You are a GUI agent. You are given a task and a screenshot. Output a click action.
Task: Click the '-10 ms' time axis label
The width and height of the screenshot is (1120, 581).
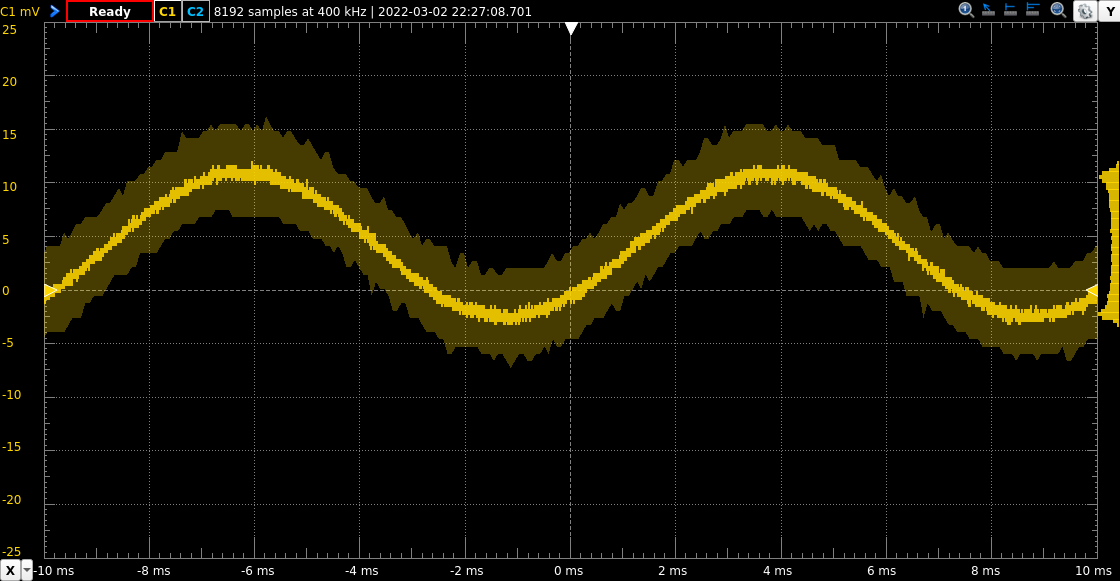click(x=54, y=570)
